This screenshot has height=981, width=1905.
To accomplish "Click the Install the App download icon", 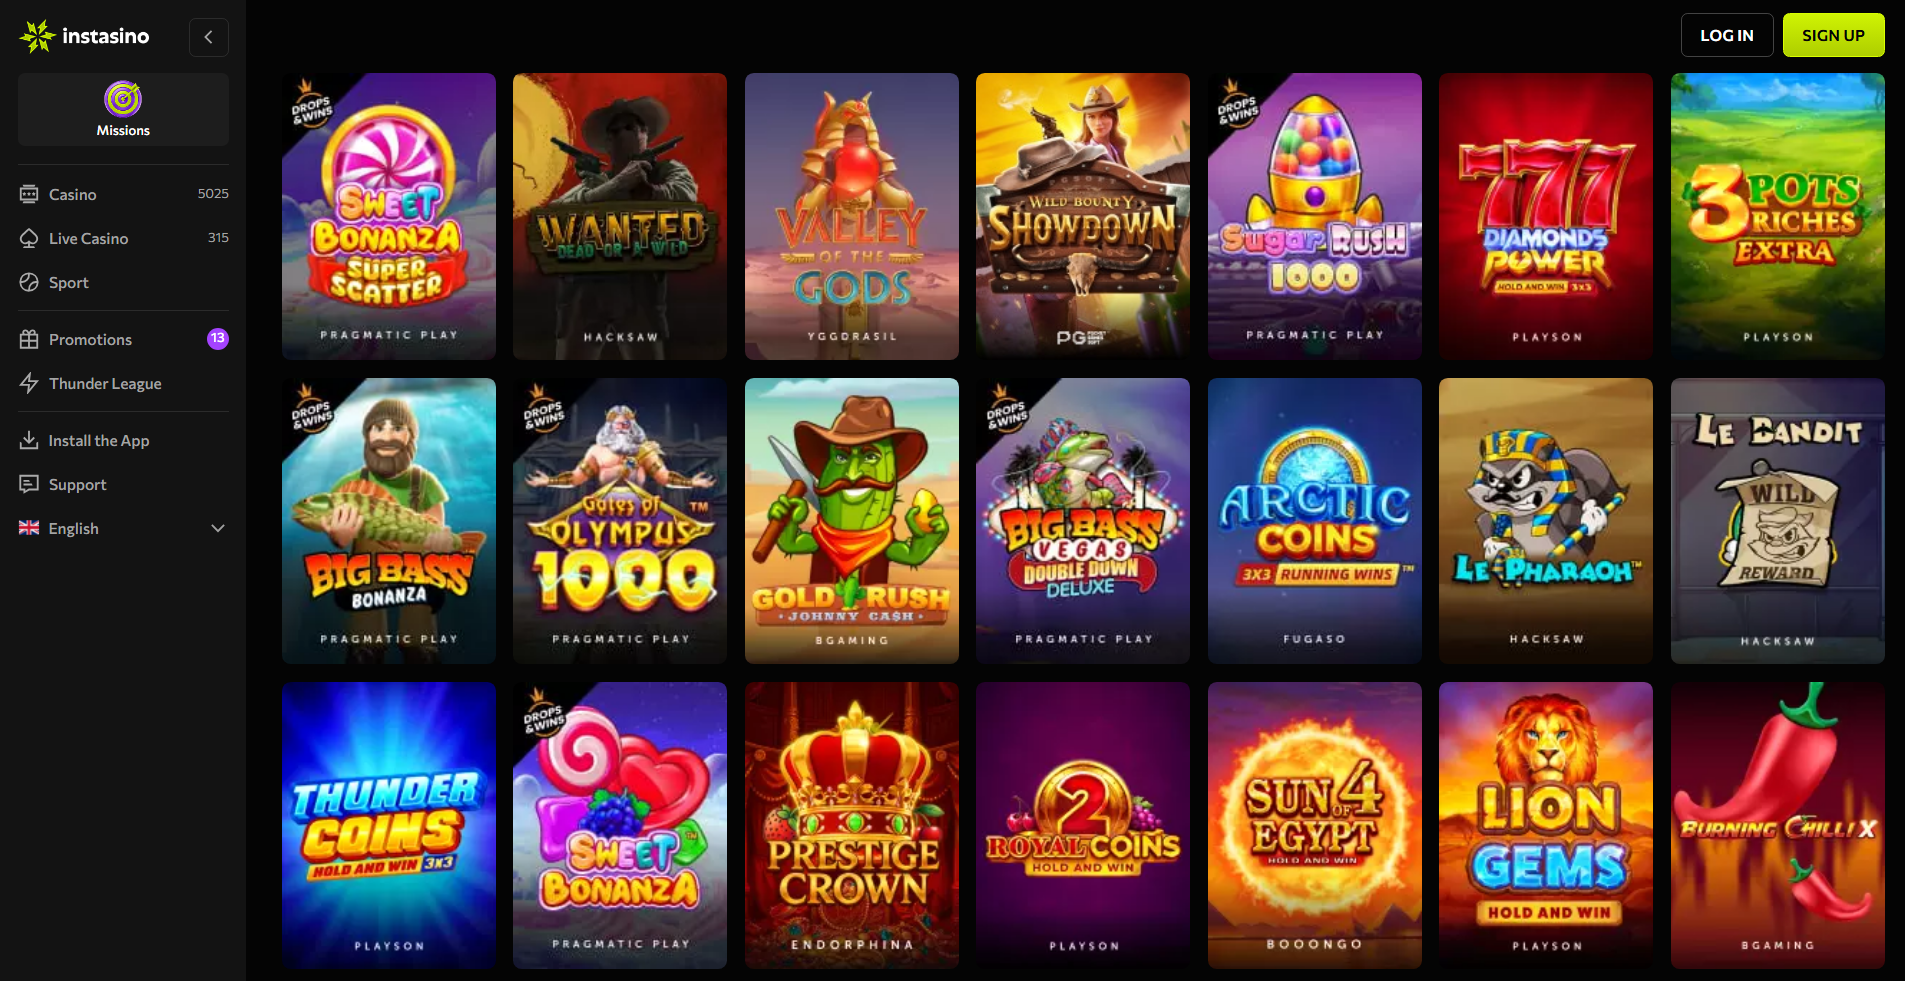I will (x=29, y=440).
